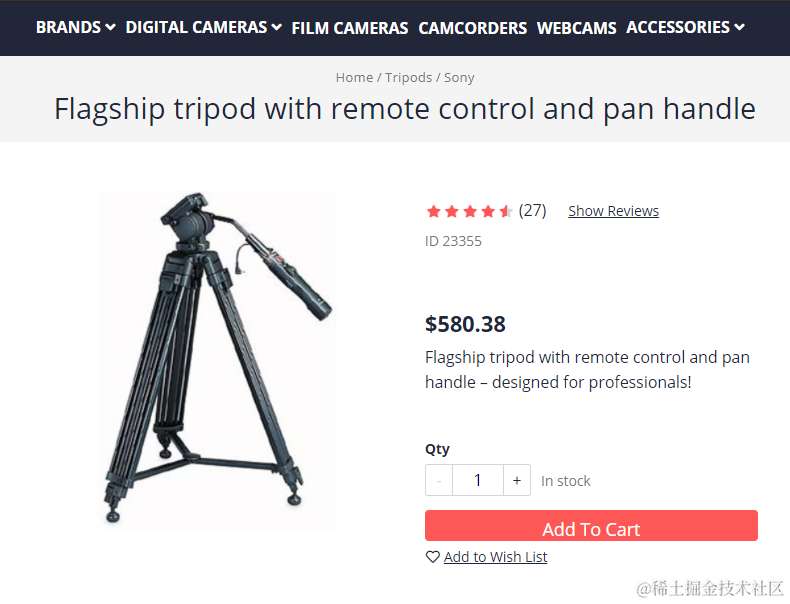Increase quantity with the plus button
The width and height of the screenshot is (790, 604).
517,480
